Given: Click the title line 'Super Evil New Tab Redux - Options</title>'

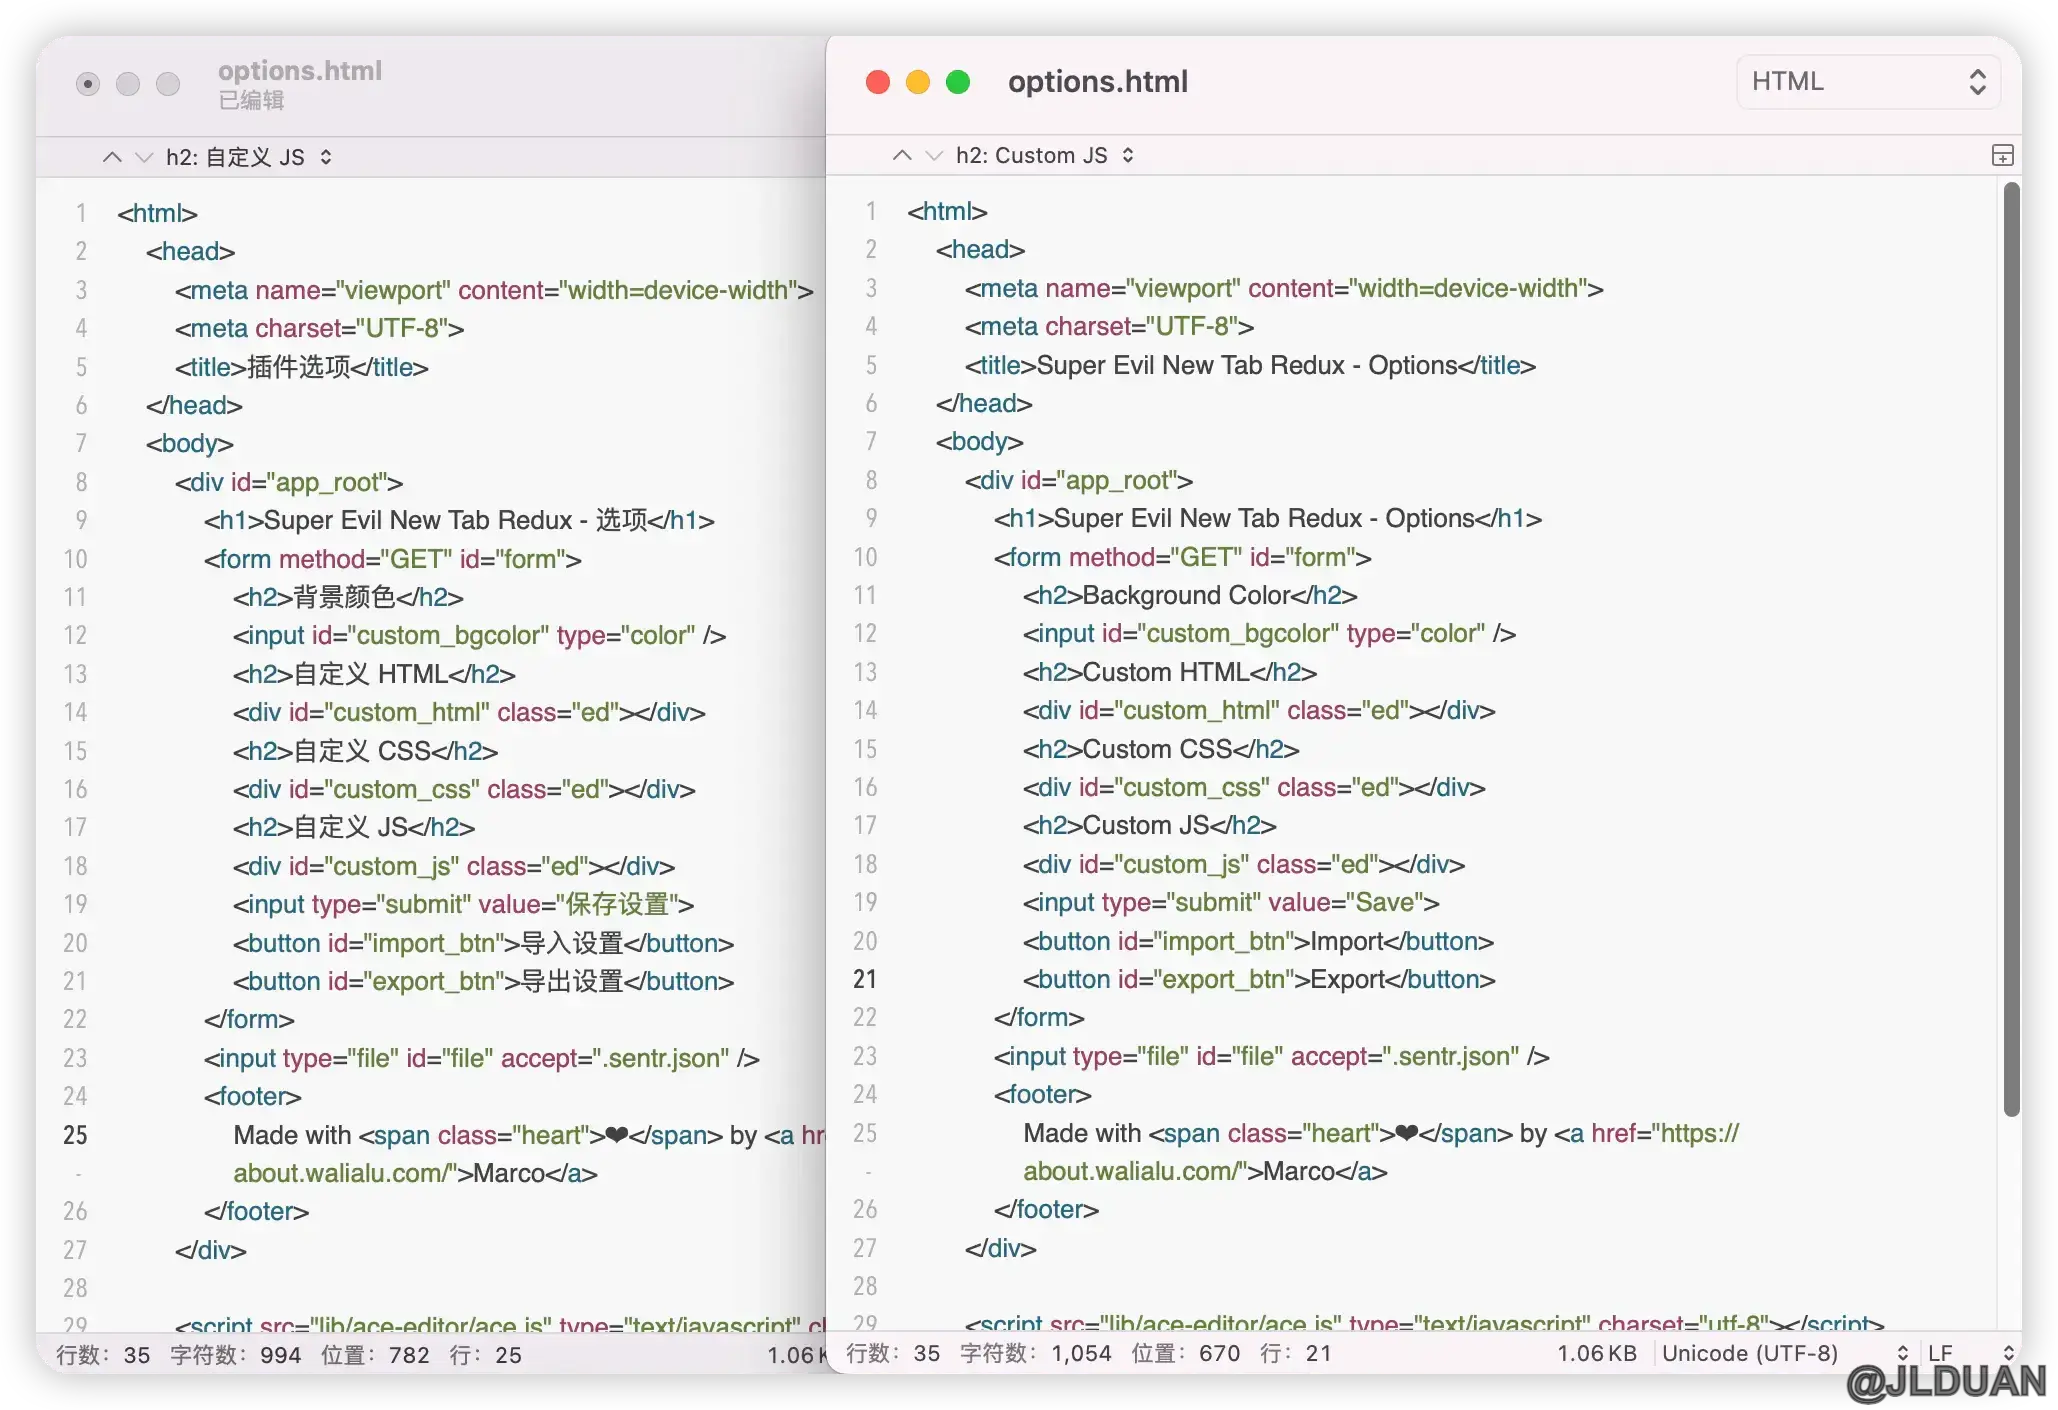Looking at the screenshot, I should point(1250,365).
